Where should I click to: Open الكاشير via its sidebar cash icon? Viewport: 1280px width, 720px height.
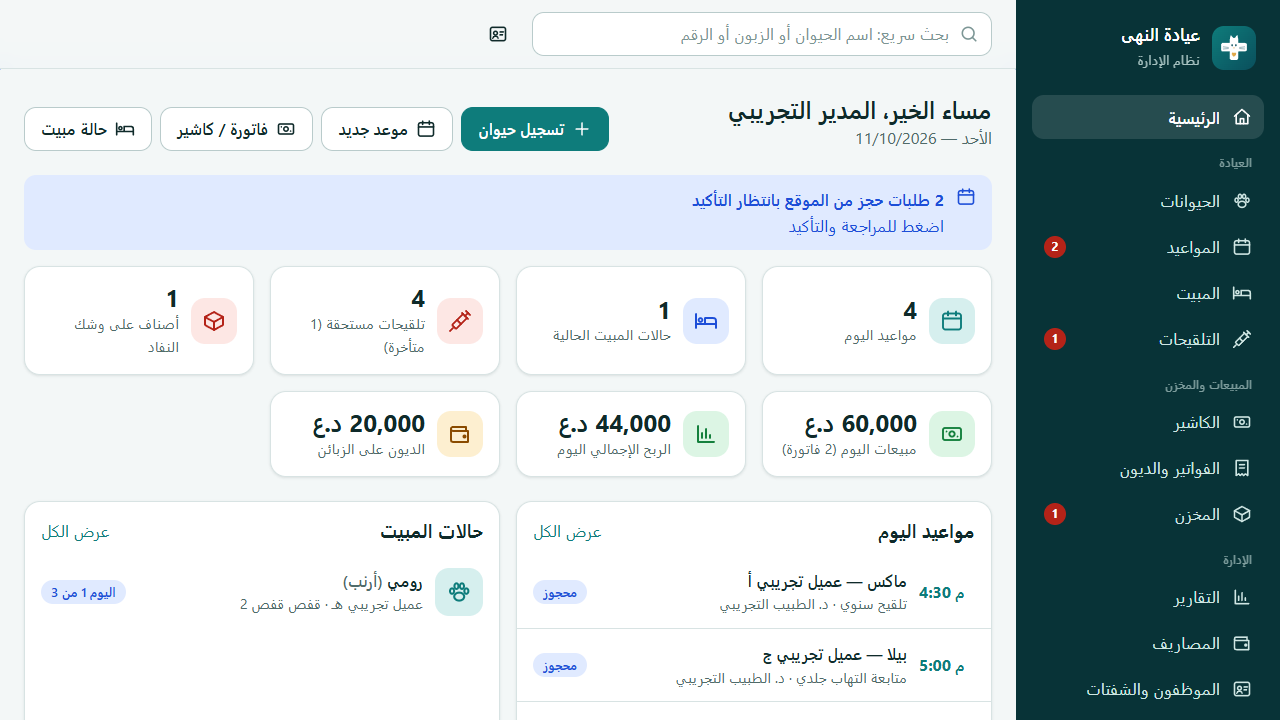(1242, 422)
